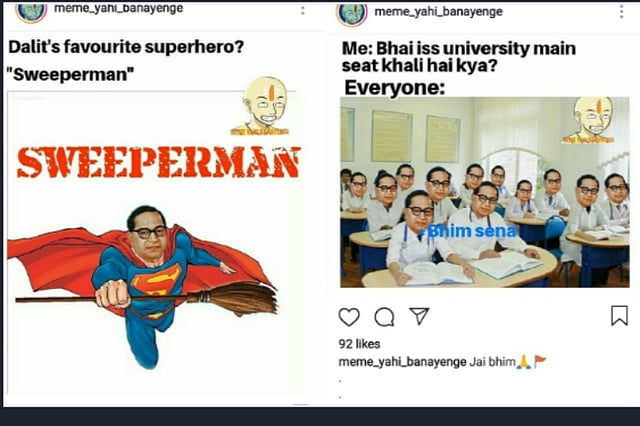Open comments via speech bubble icon
The width and height of the screenshot is (640, 426).
tap(384, 317)
